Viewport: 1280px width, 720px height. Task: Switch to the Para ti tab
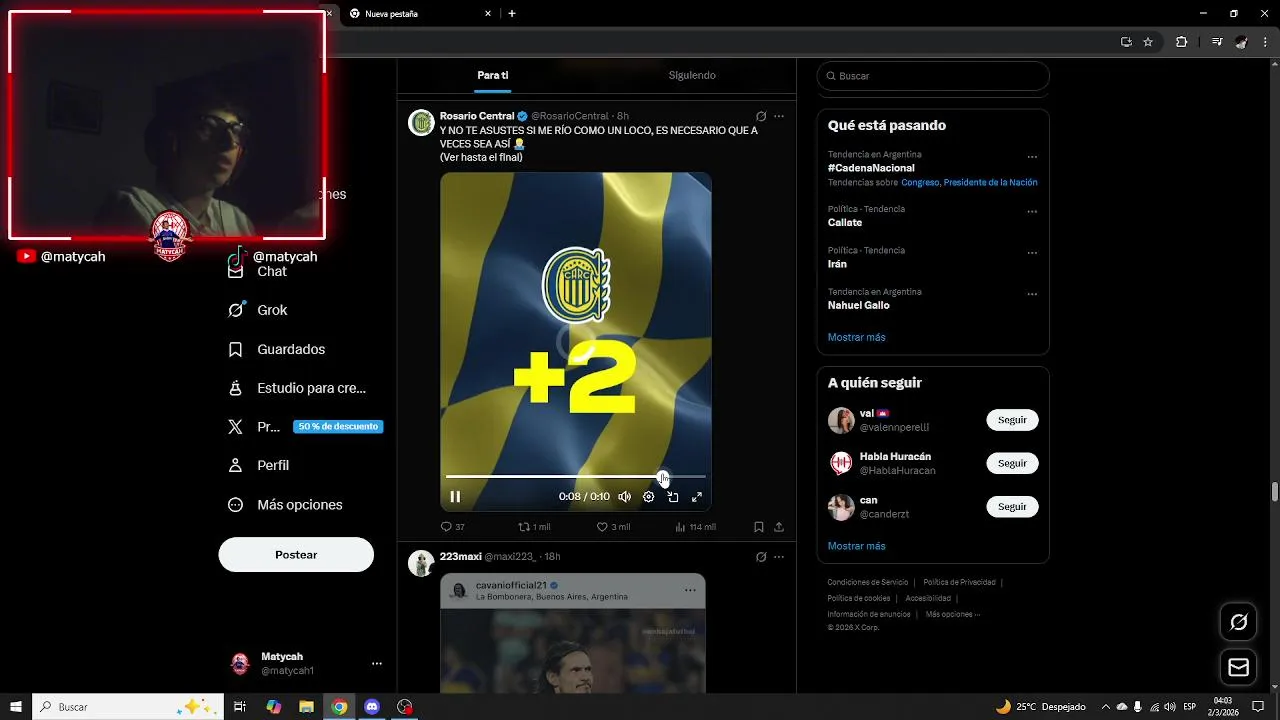click(x=493, y=75)
